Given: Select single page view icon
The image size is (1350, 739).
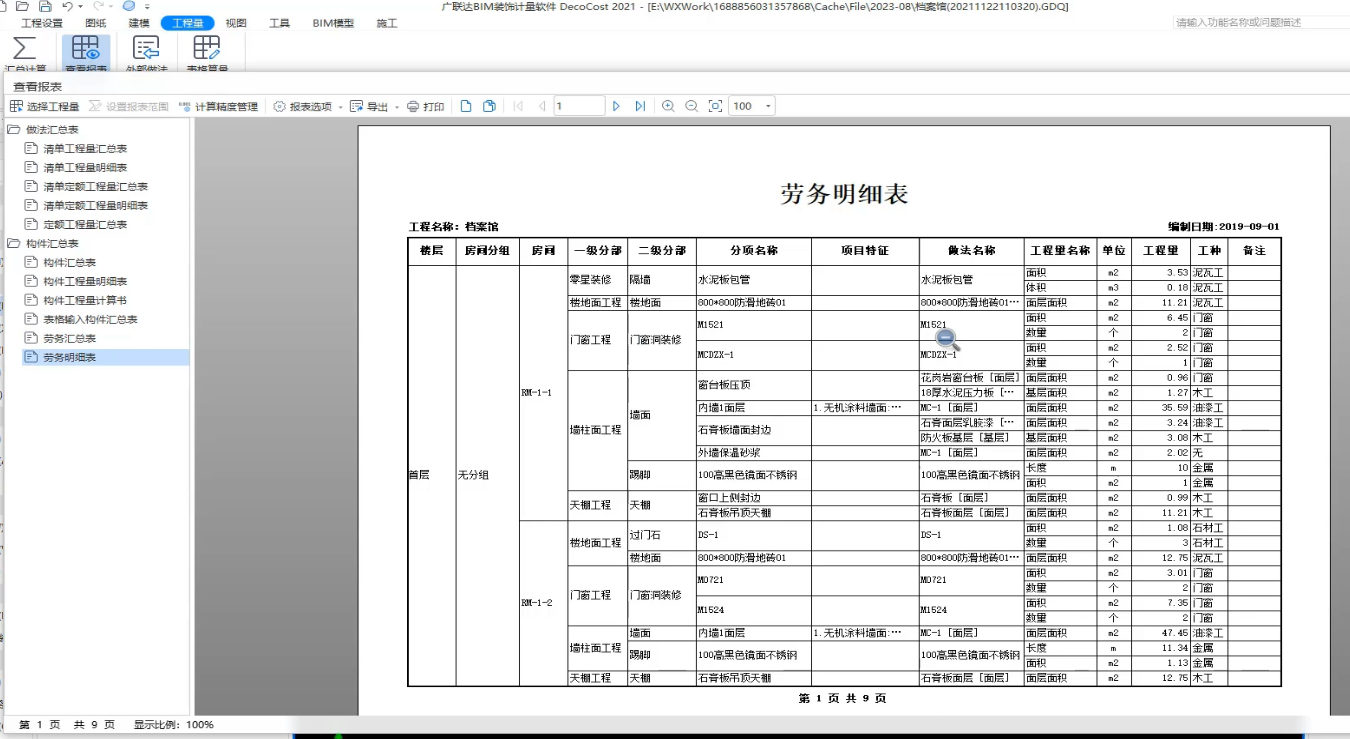Looking at the screenshot, I should pos(466,106).
